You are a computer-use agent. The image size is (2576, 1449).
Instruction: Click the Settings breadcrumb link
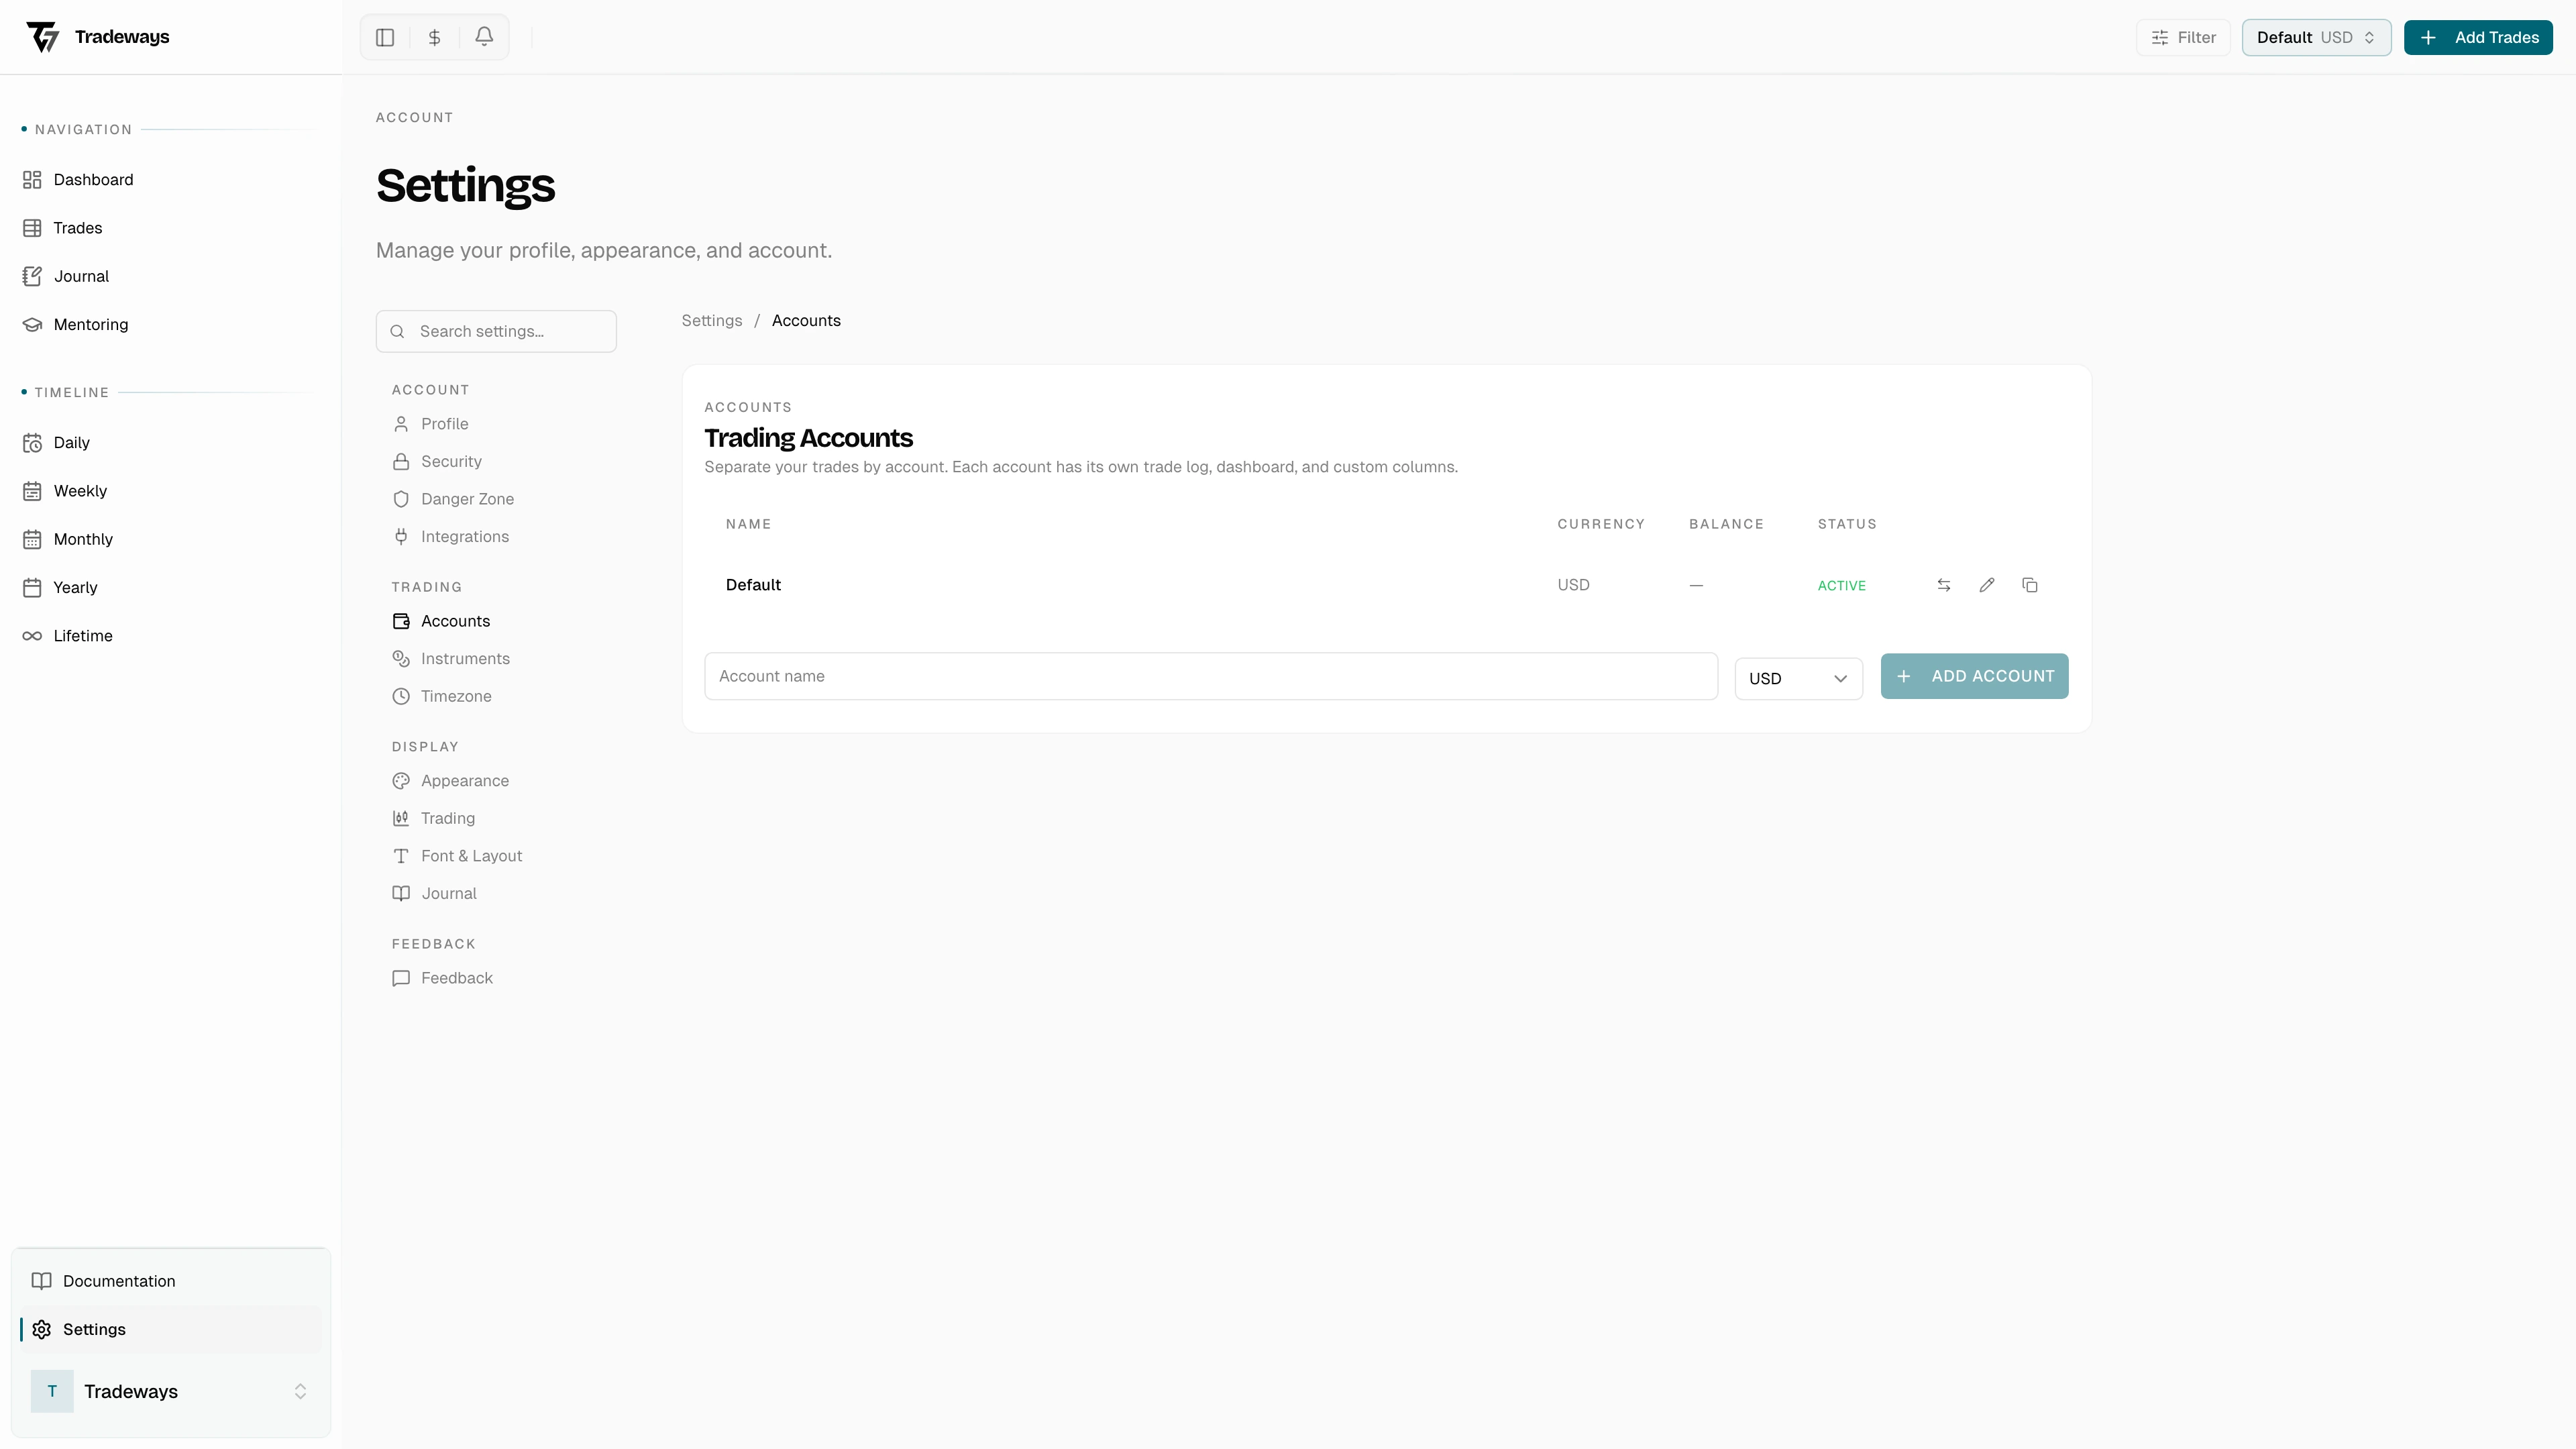point(711,321)
